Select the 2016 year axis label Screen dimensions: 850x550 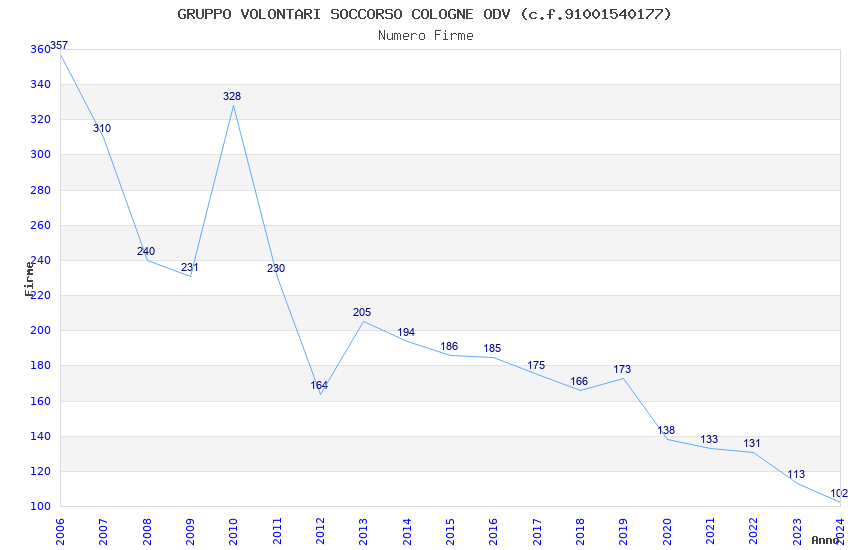point(493,532)
